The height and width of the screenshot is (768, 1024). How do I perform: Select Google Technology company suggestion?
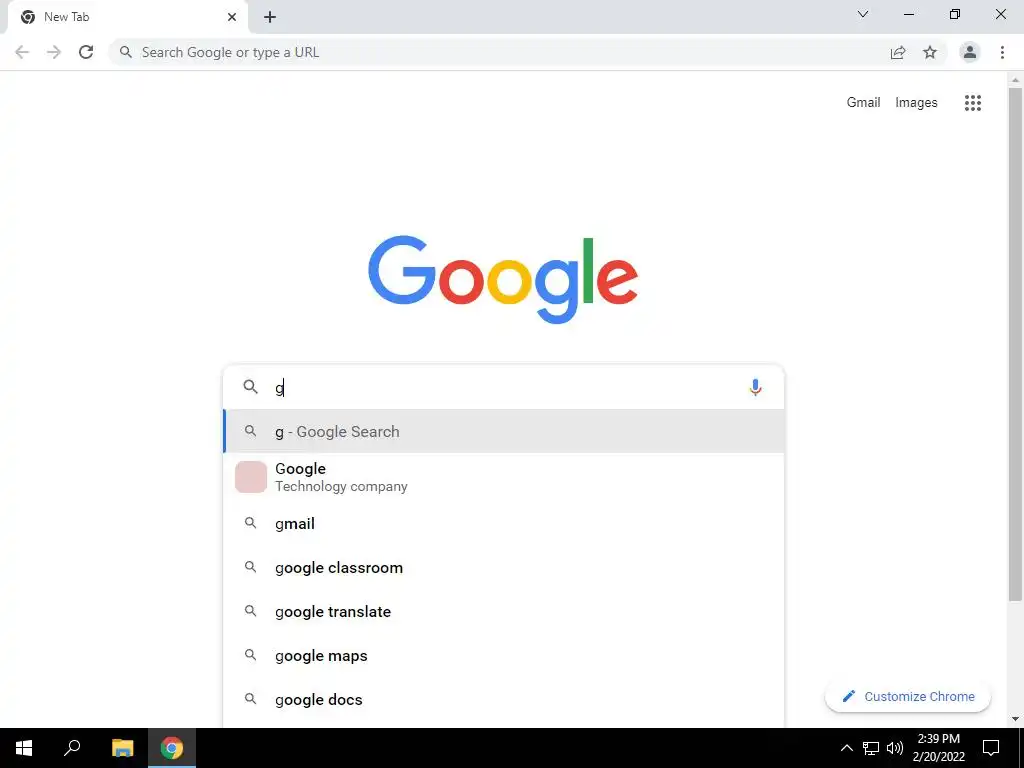pyautogui.click(x=504, y=477)
